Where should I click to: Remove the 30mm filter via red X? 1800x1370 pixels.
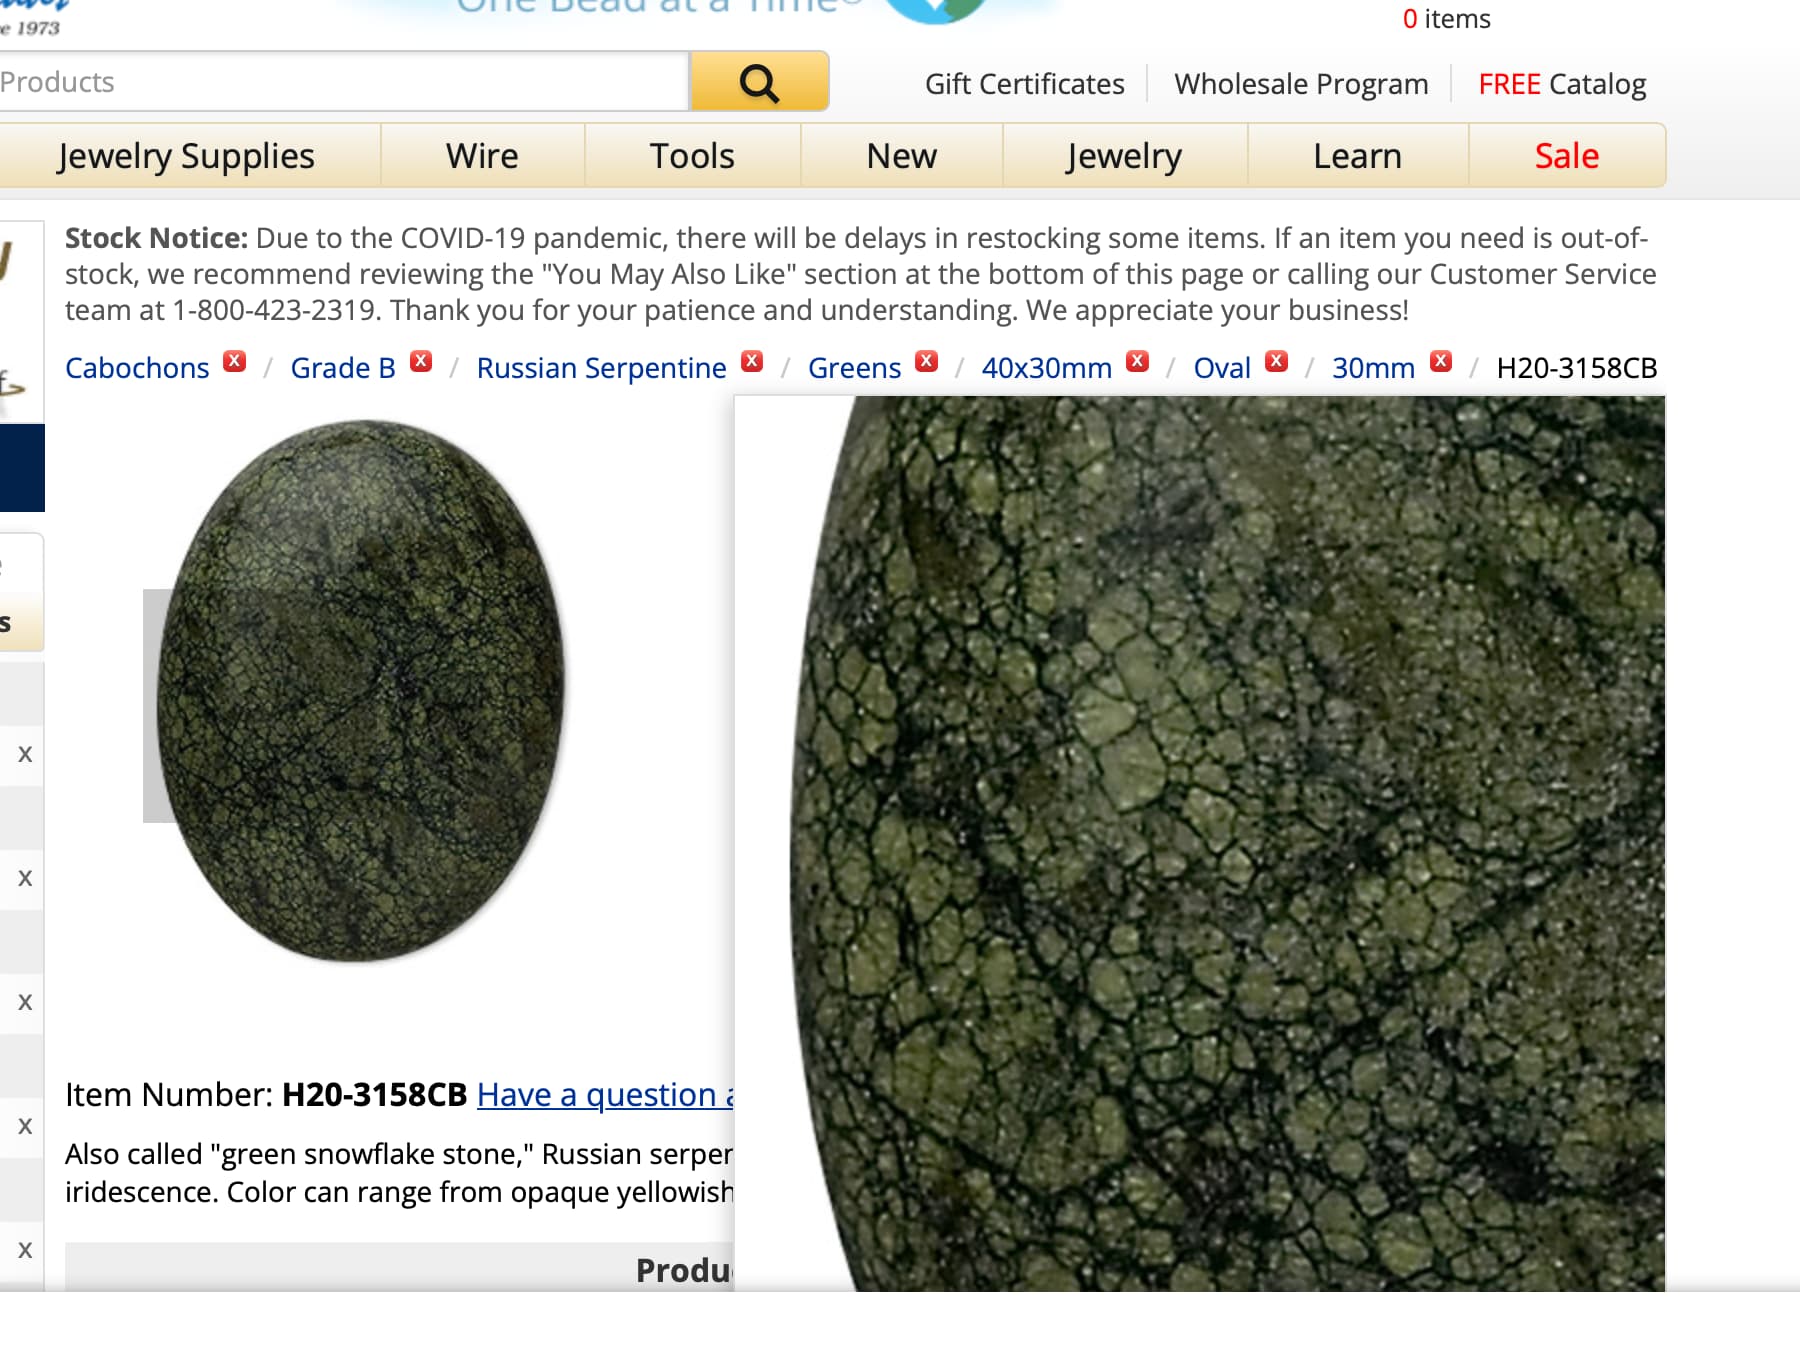point(1441,362)
